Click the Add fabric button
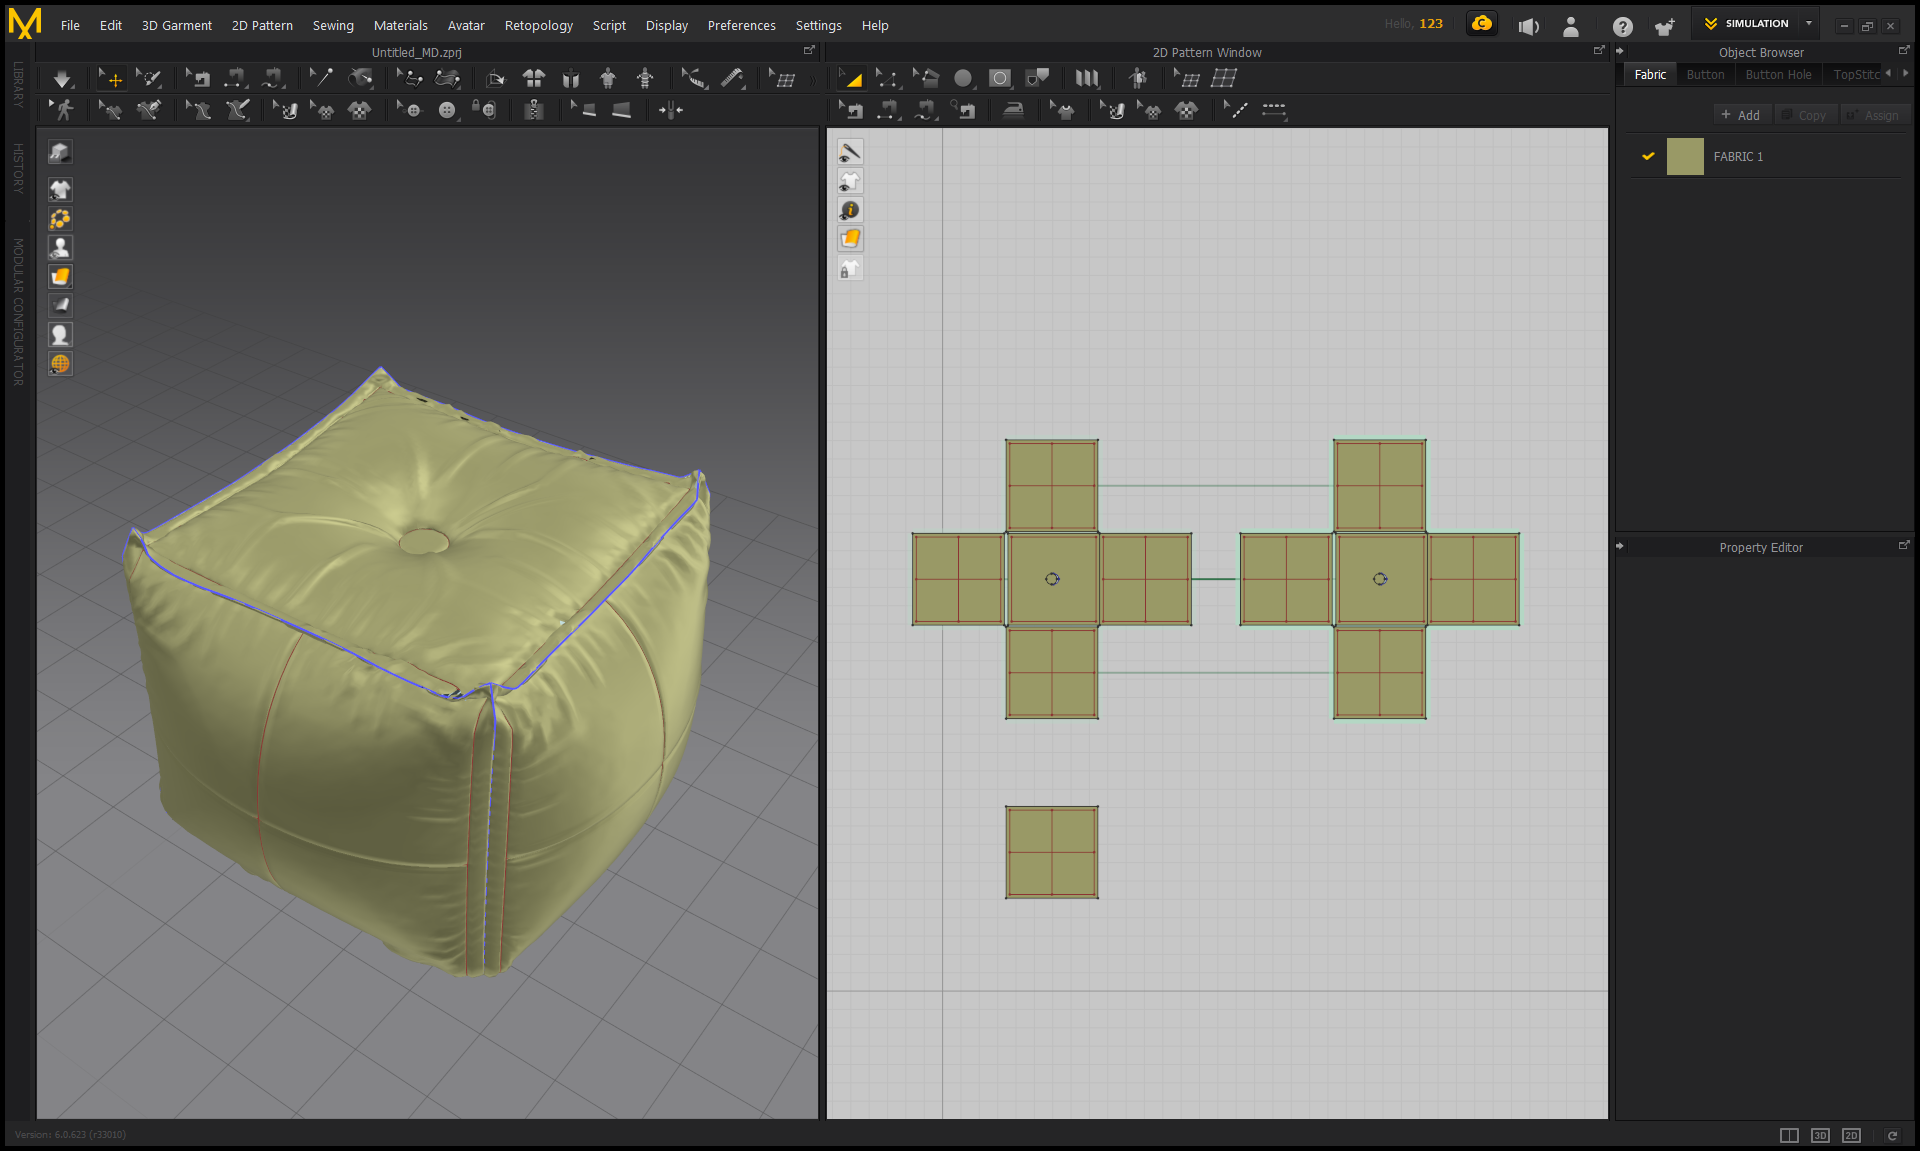Viewport: 1920px width, 1151px height. (1741, 115)
